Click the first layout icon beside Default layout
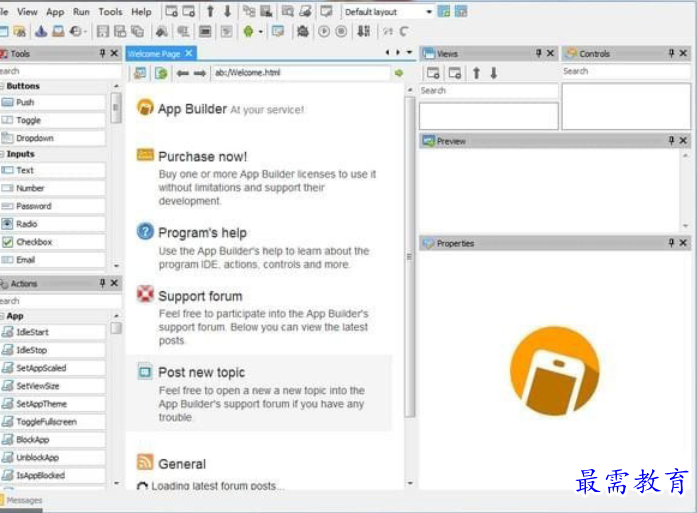 coord(444,12)
